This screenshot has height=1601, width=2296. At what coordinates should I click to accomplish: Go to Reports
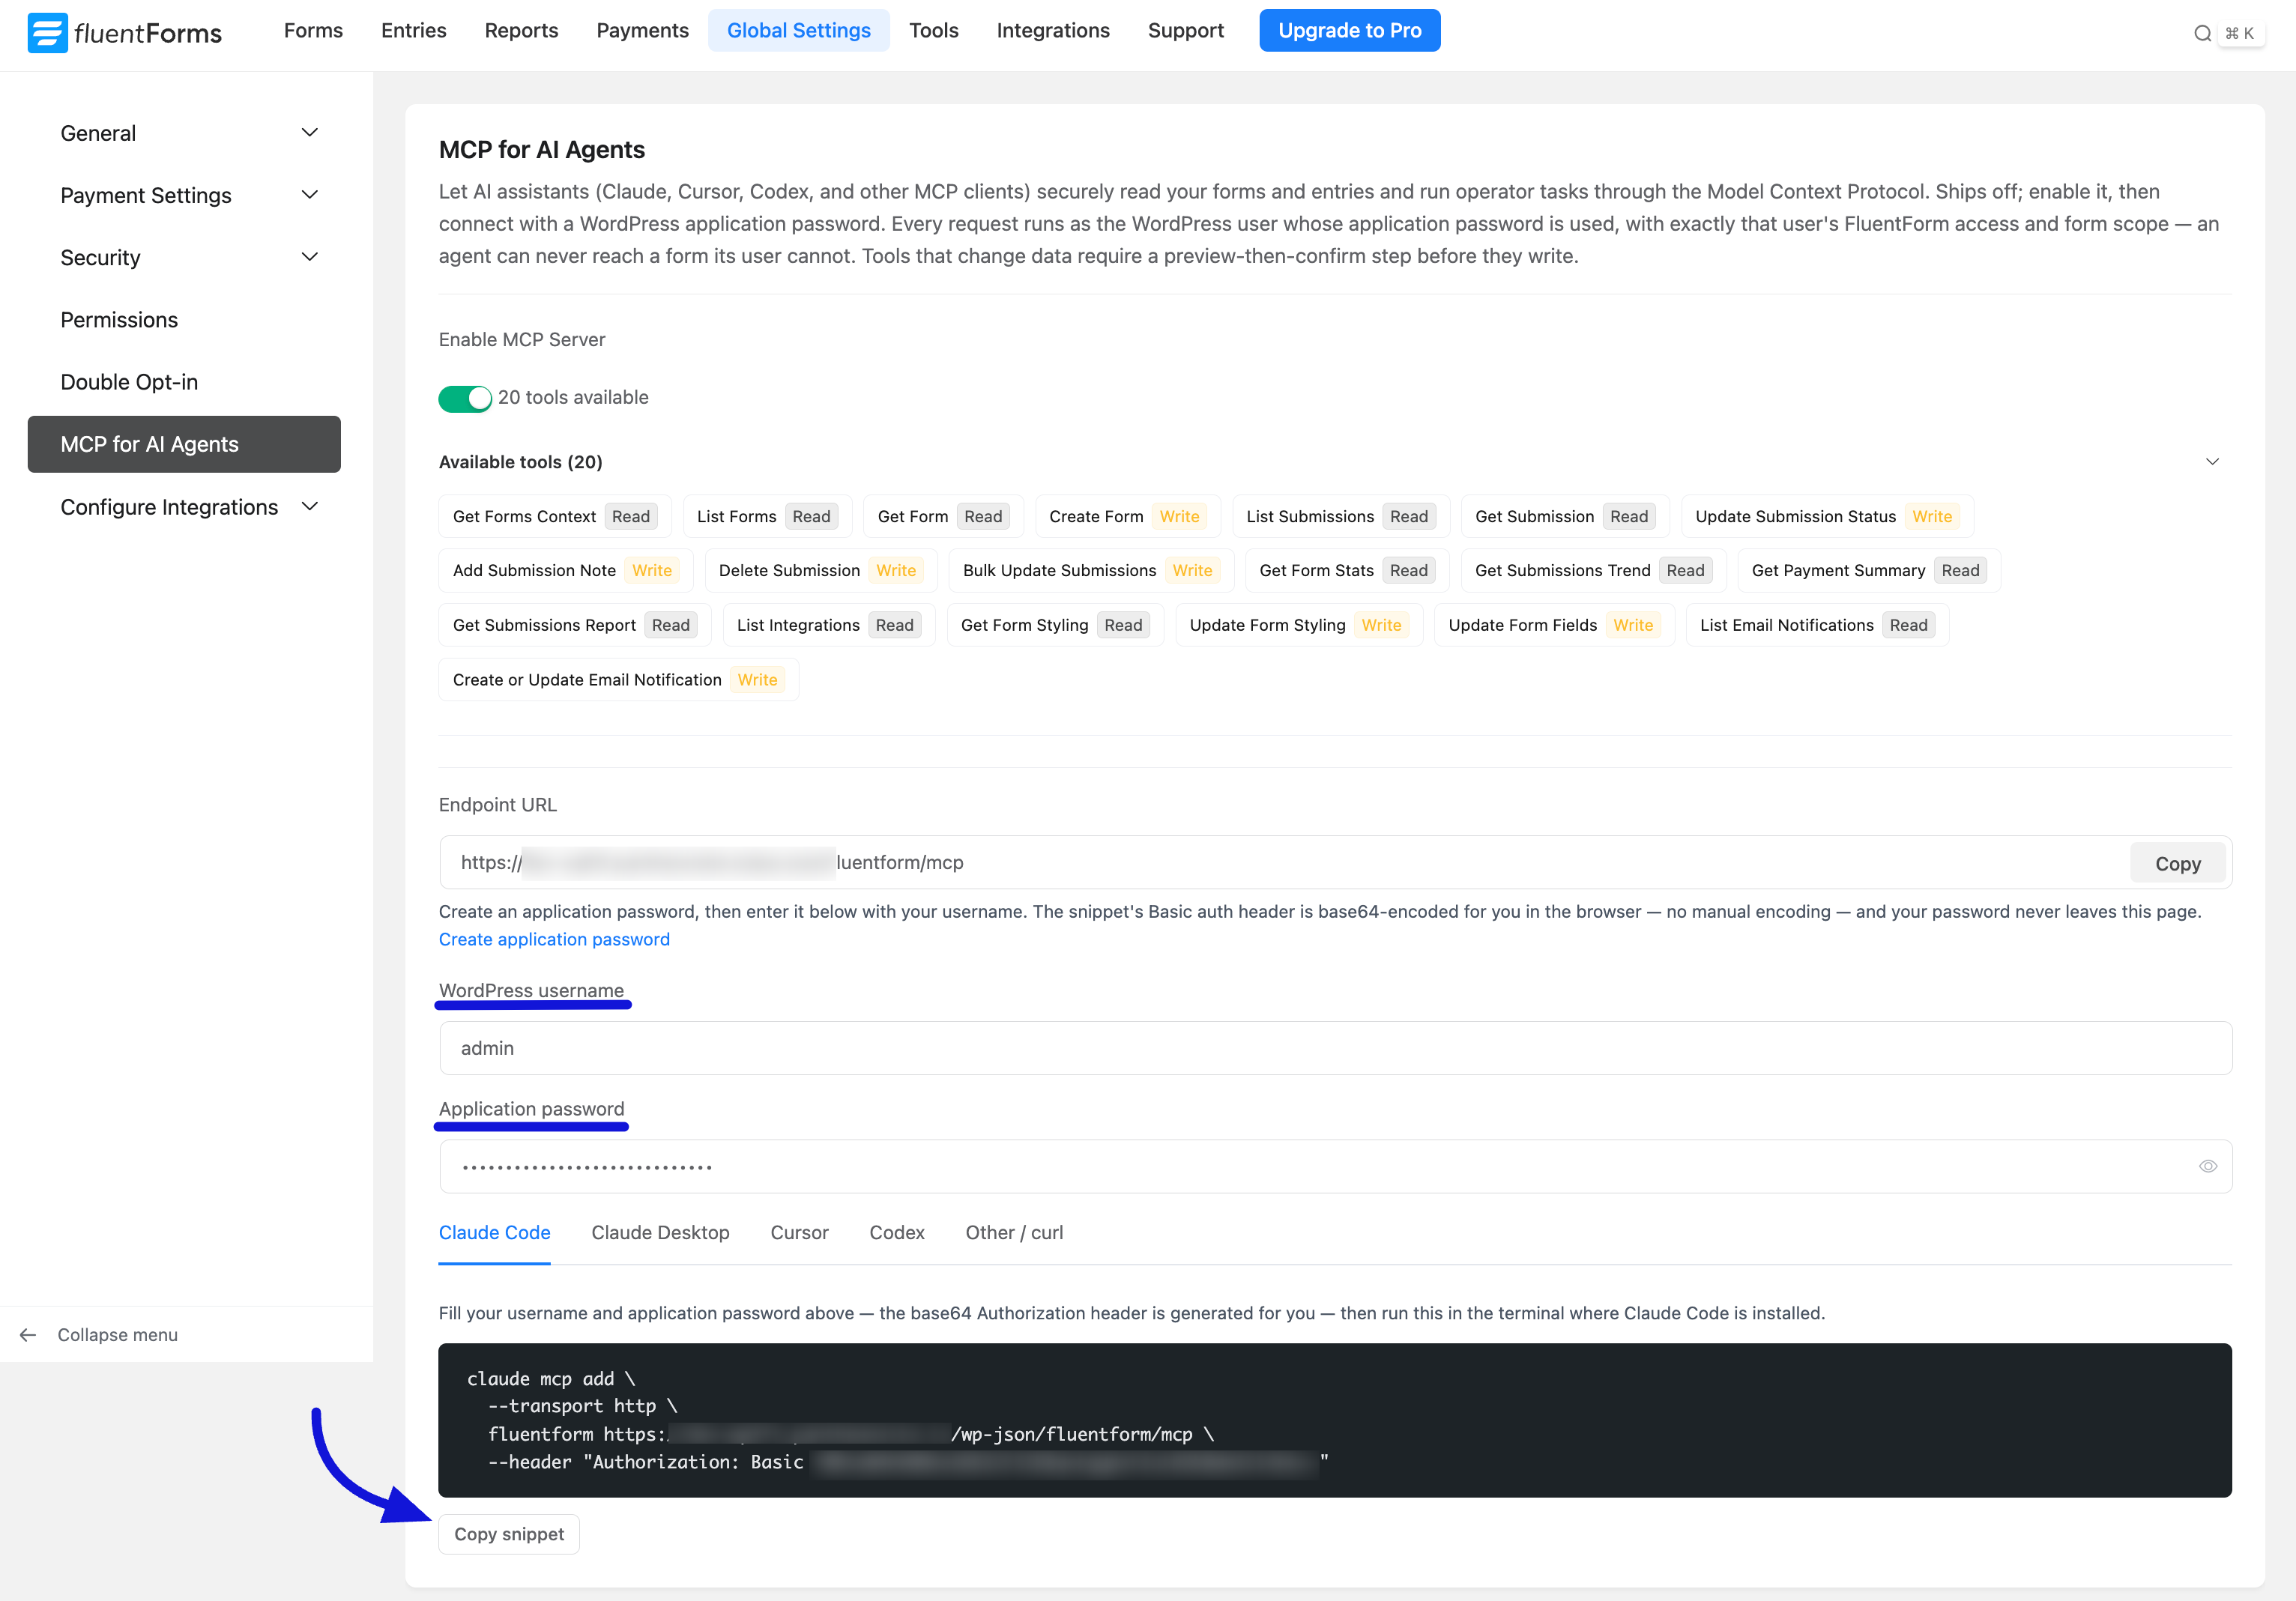point(521,31)
